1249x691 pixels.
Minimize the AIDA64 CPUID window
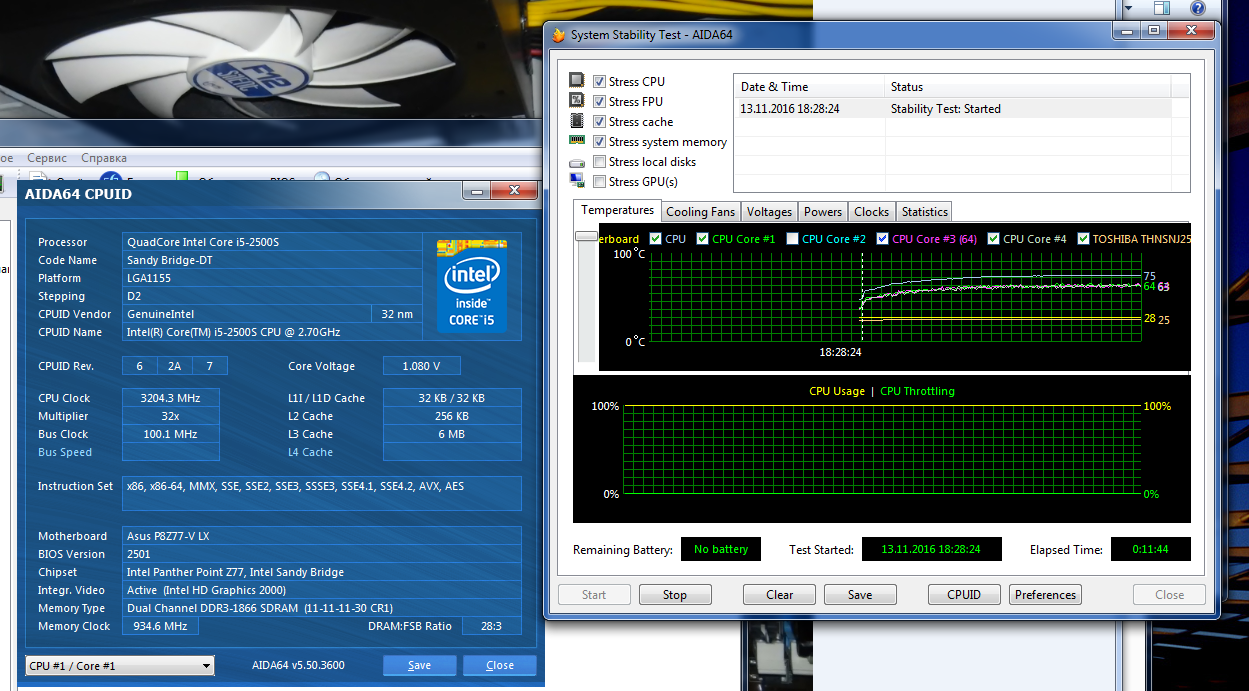[476, 190]
